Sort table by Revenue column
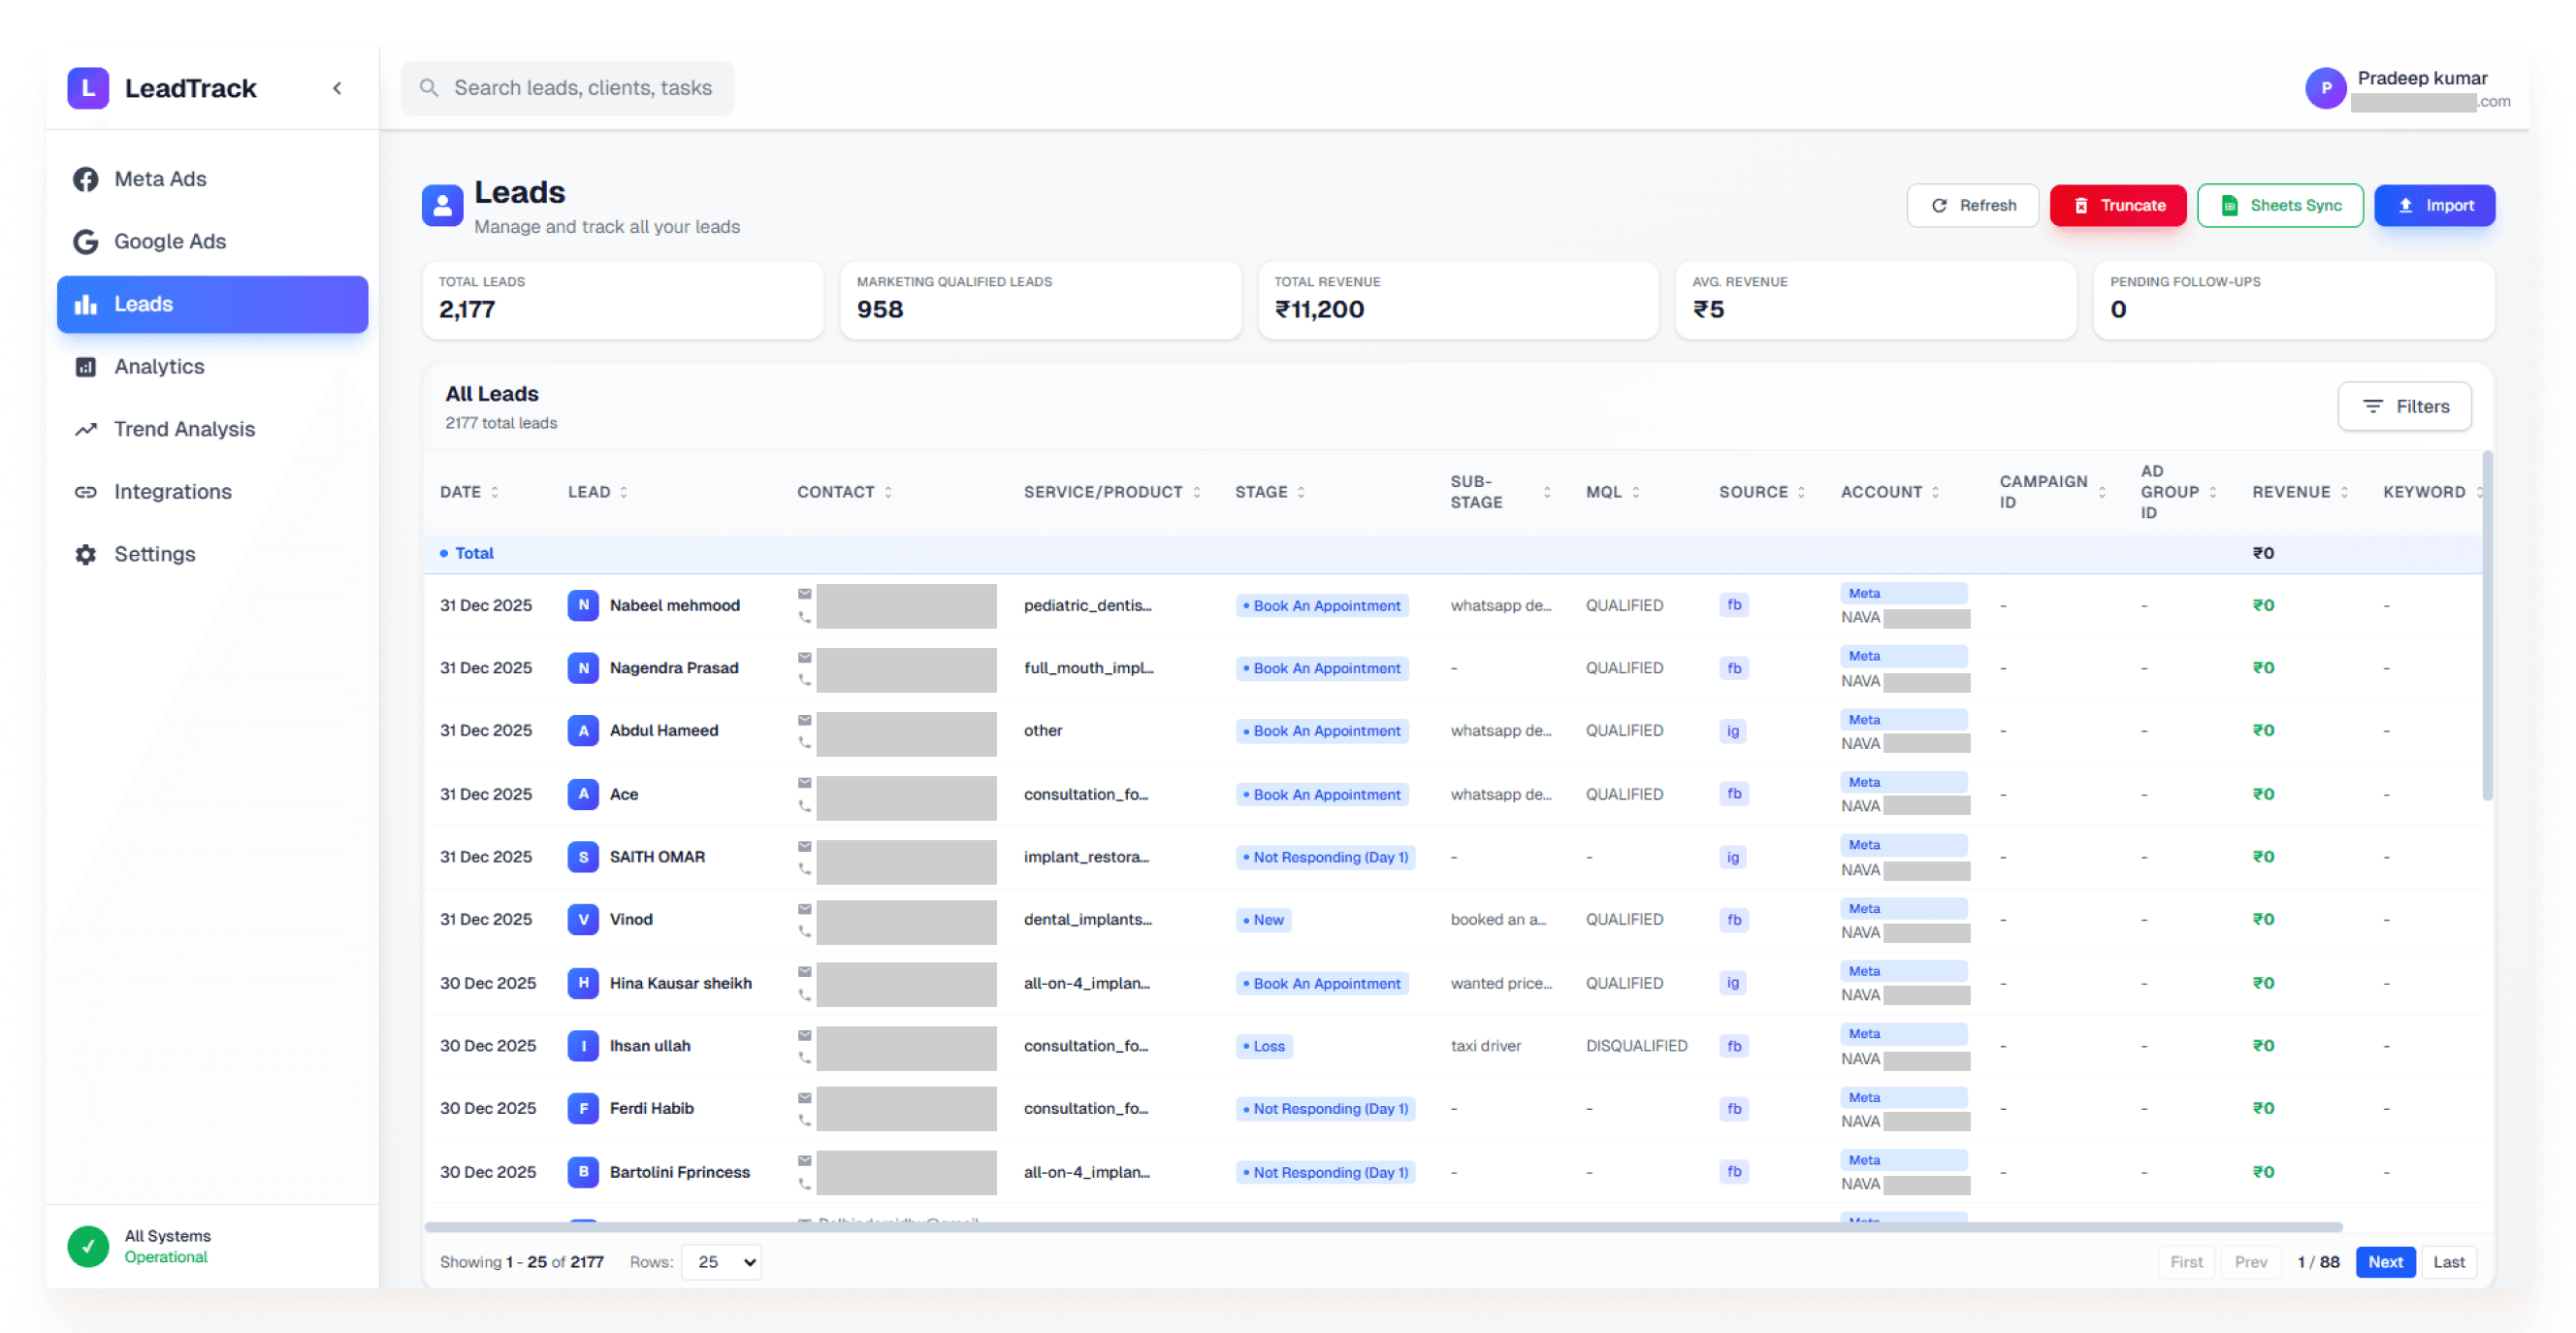Image resolution: width=2576 pixels, height=1333 pixels. [2299, 492]
